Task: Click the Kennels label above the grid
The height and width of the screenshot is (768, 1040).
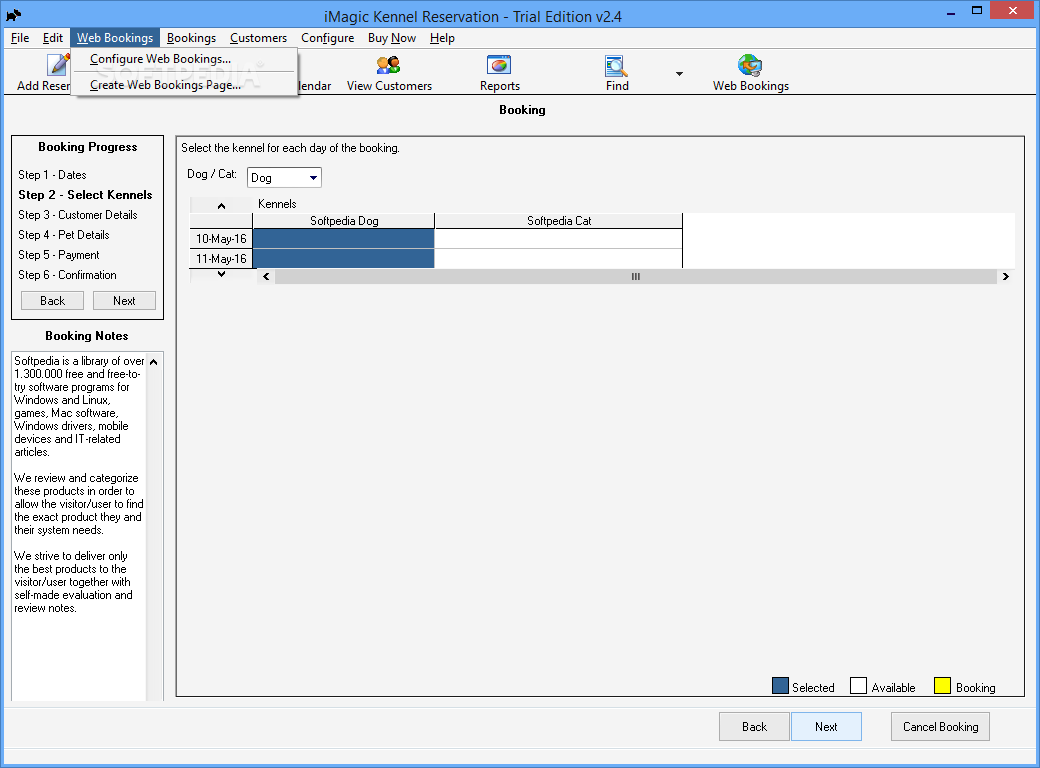Action: click(277, 204)
